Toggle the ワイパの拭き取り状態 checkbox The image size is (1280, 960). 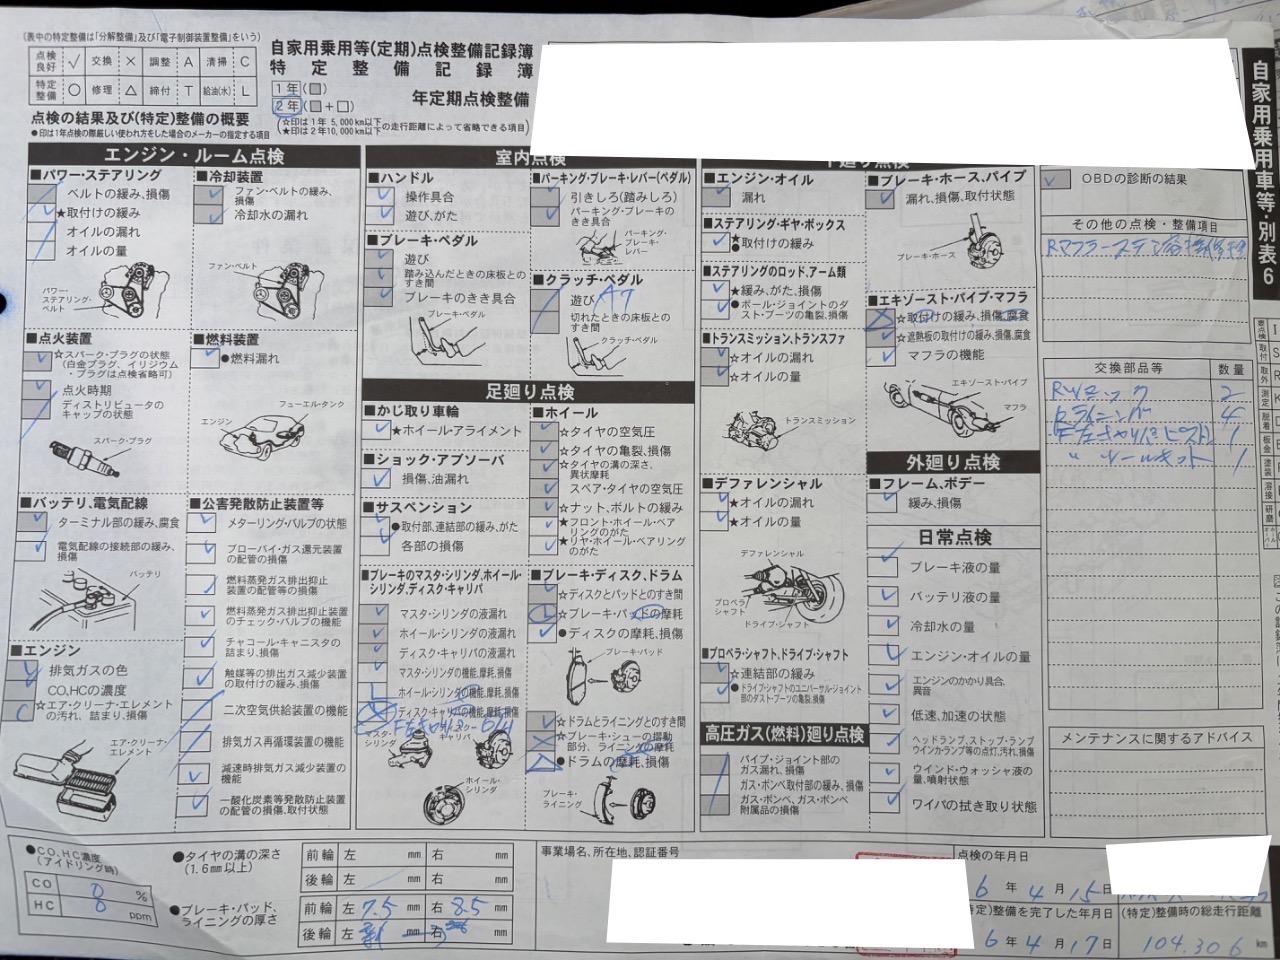883,804
